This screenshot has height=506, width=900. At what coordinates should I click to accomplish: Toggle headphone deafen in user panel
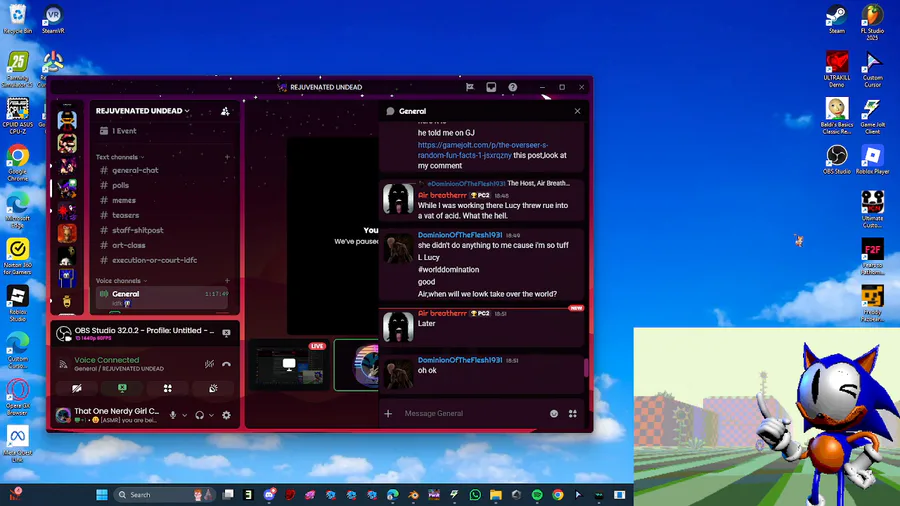pyautogui.click(x=200, y=415)
